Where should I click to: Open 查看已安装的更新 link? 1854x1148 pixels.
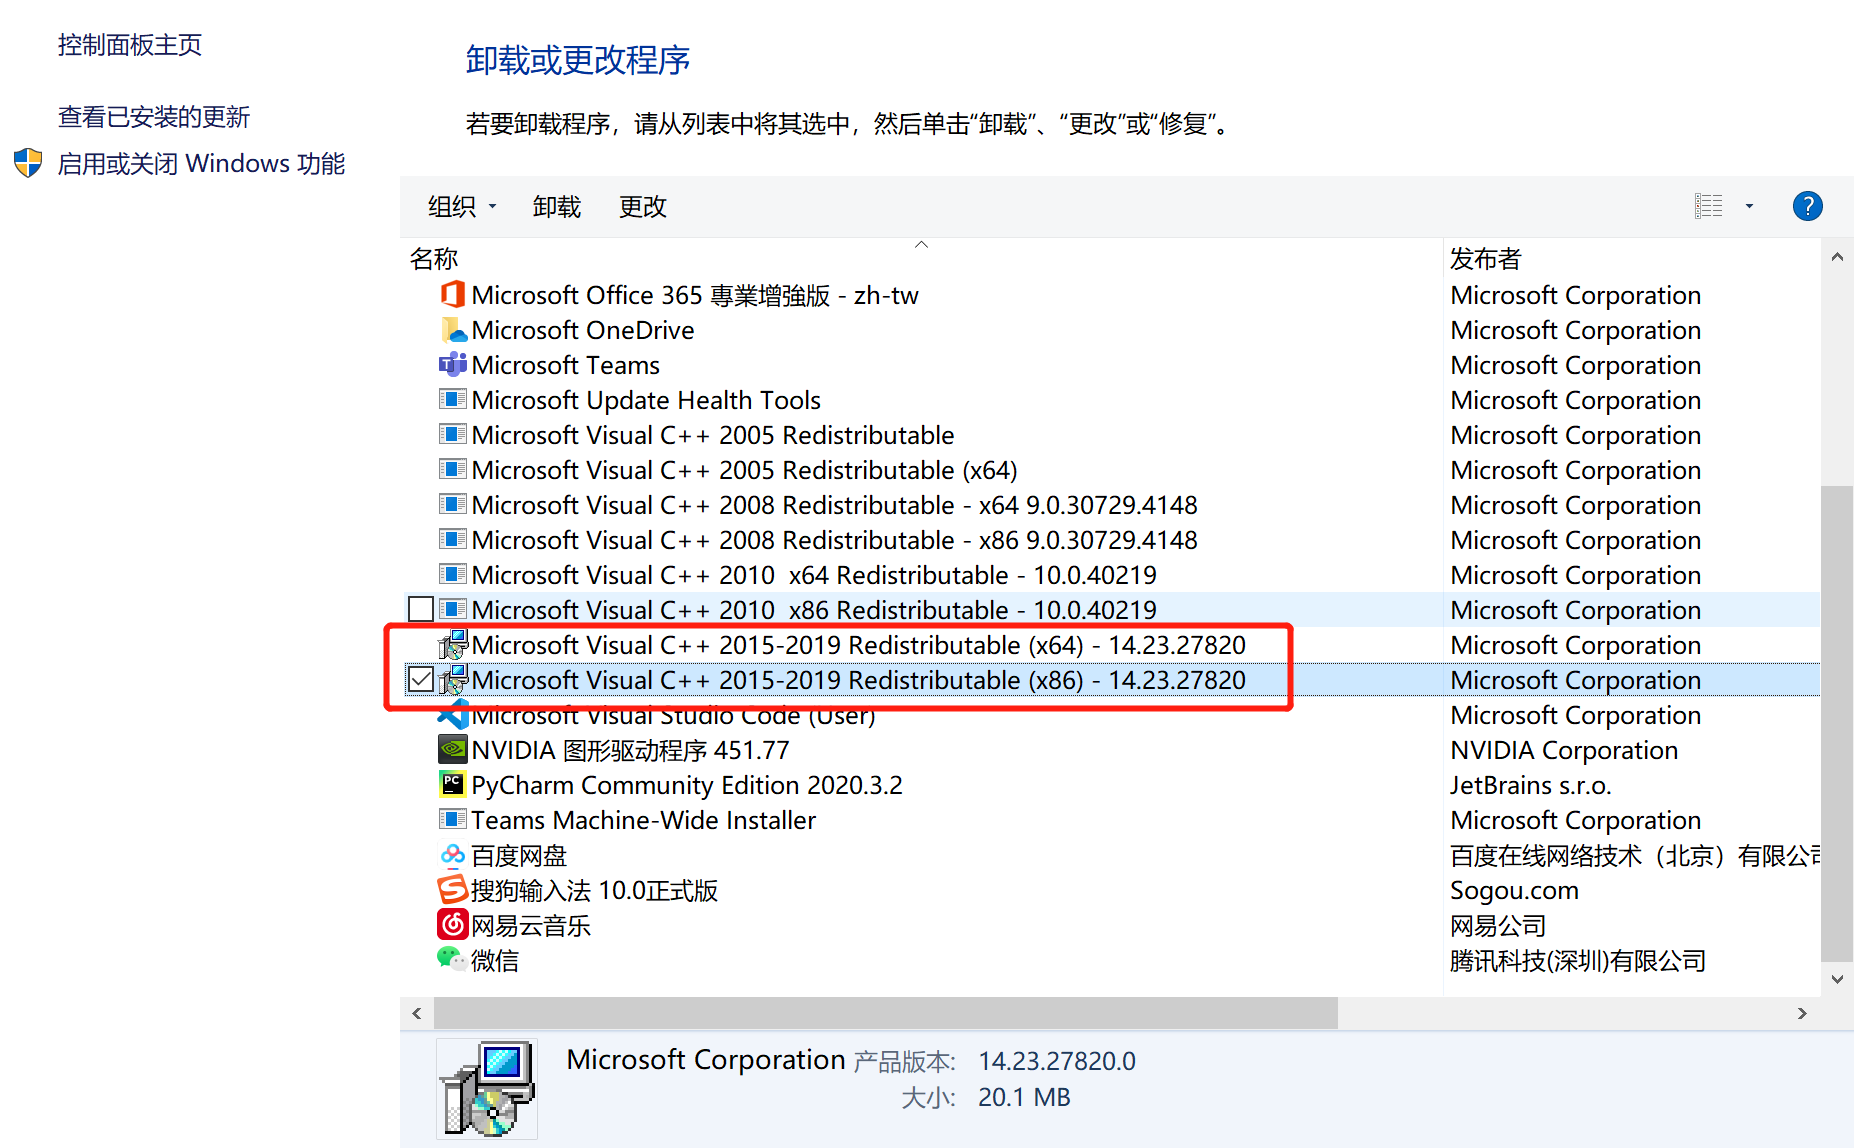pos(154,117)
